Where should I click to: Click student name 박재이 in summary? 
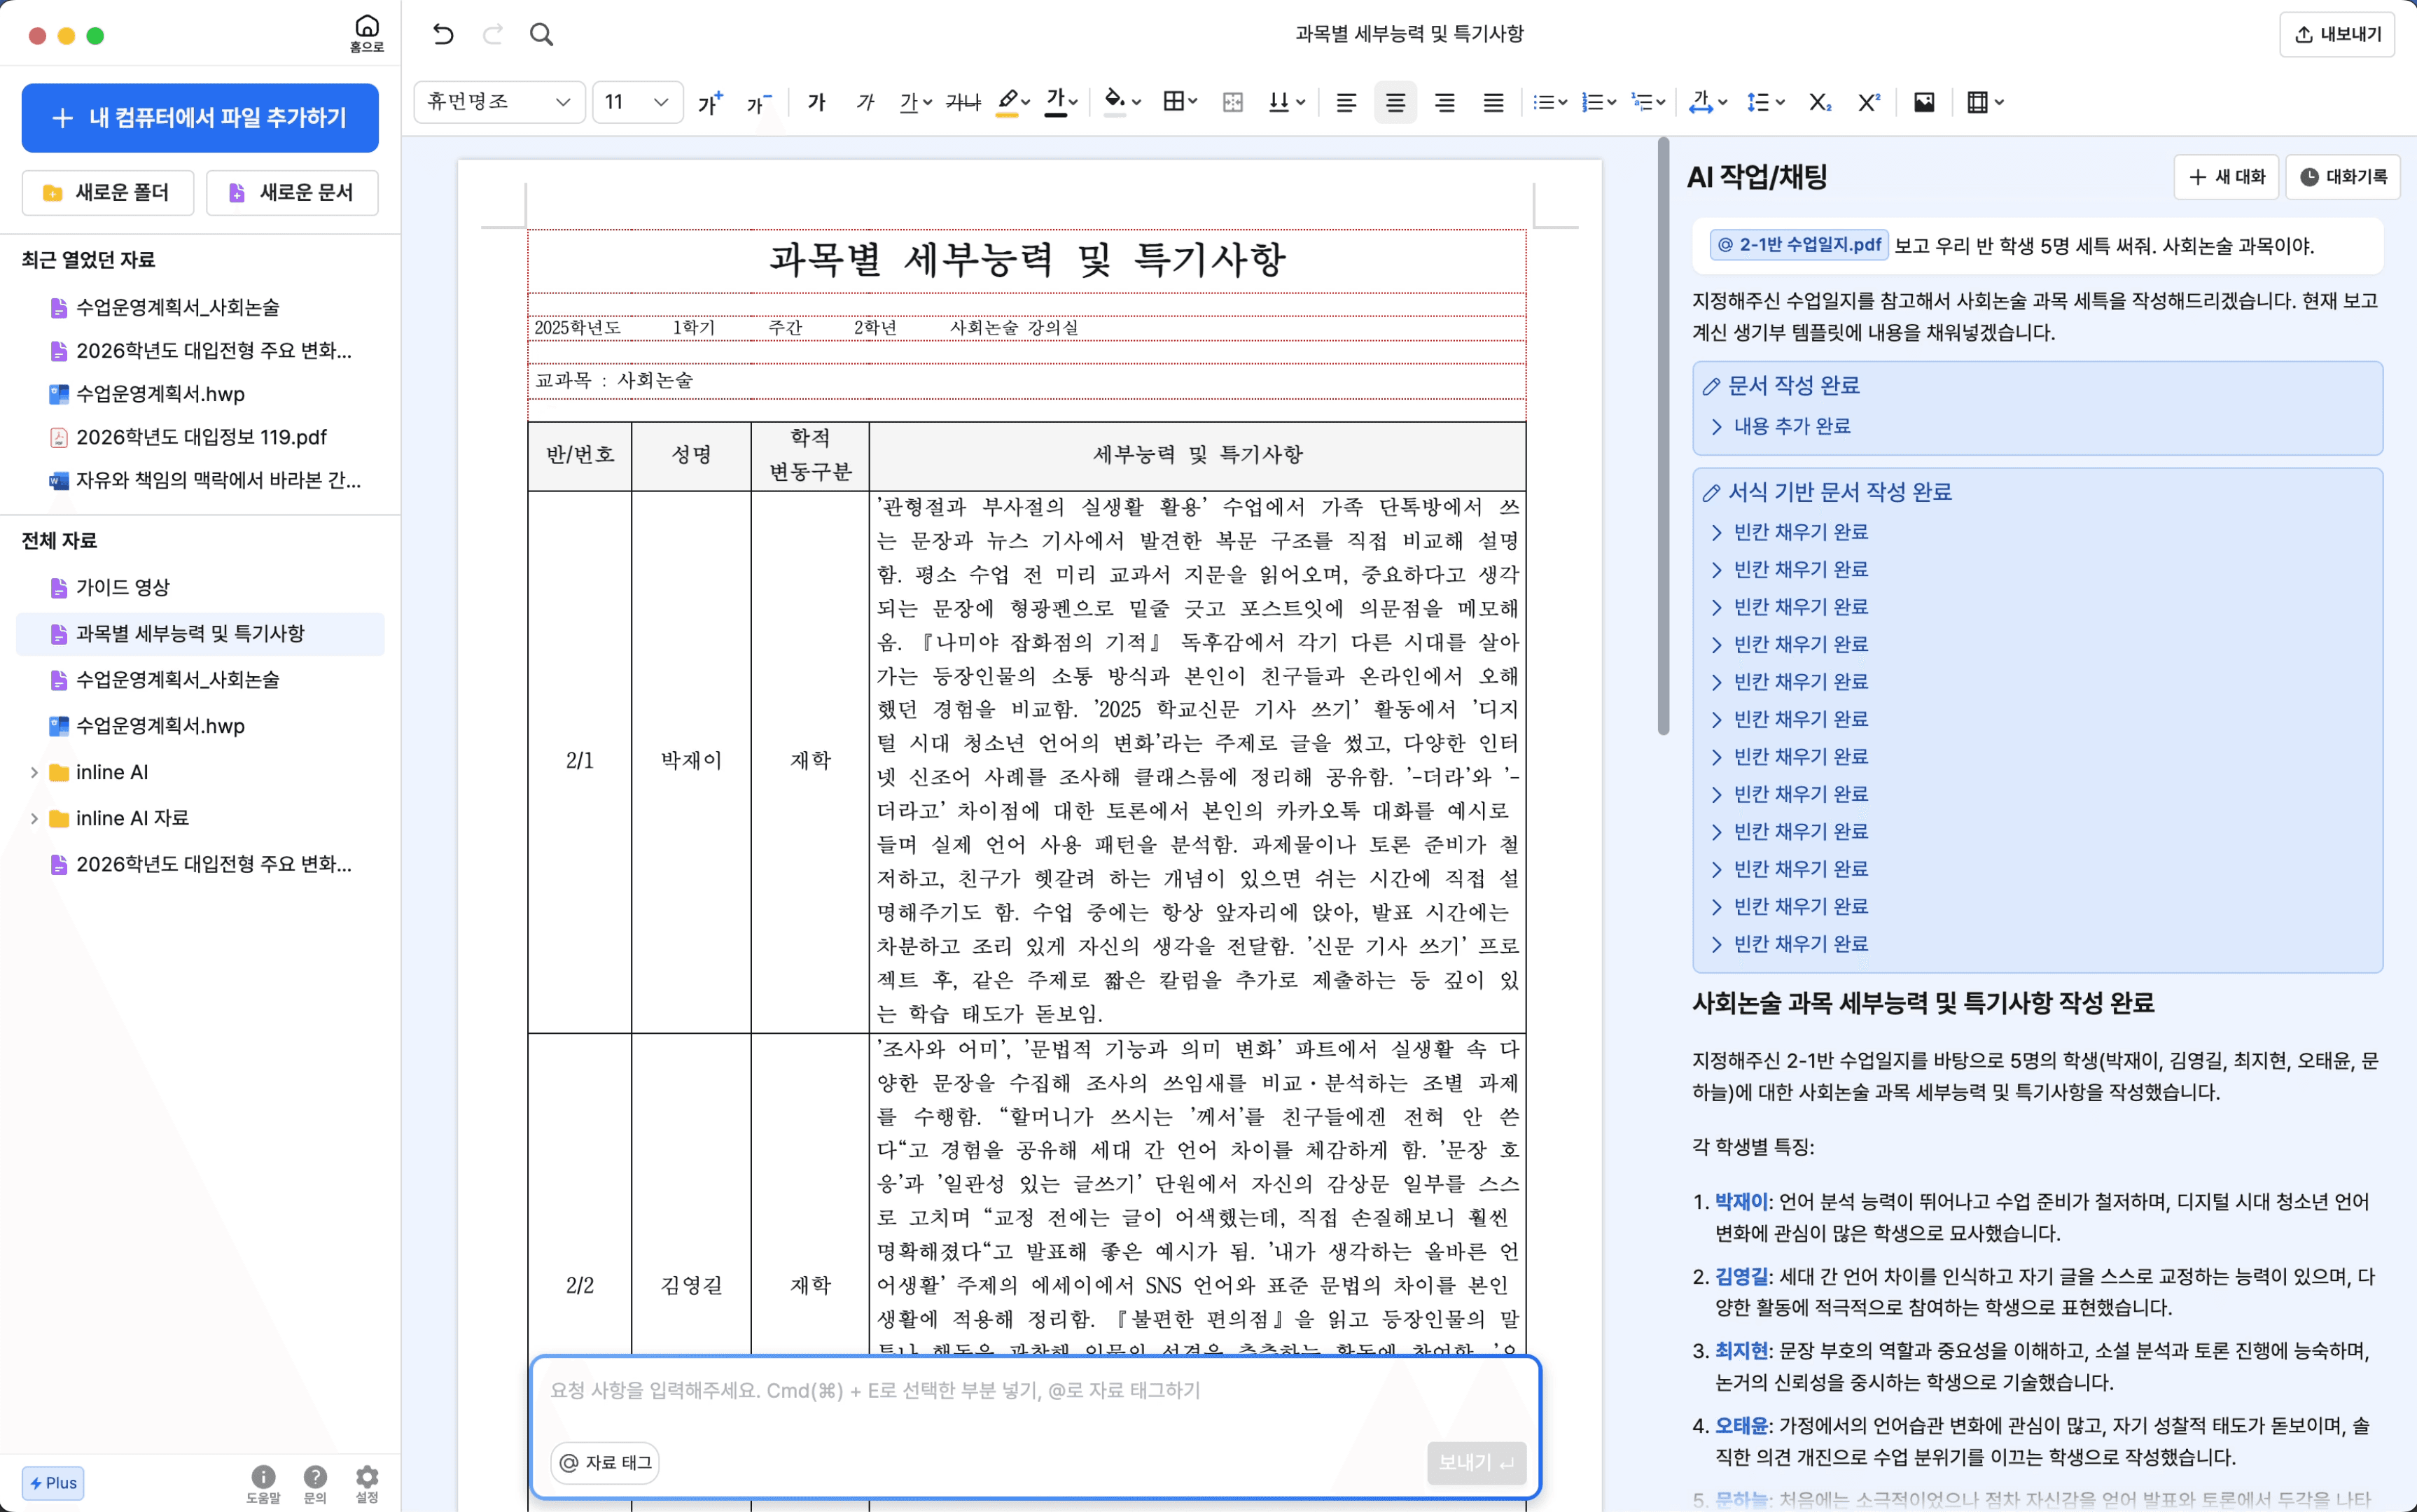pyautogui.click(x=1741, y=1201)
